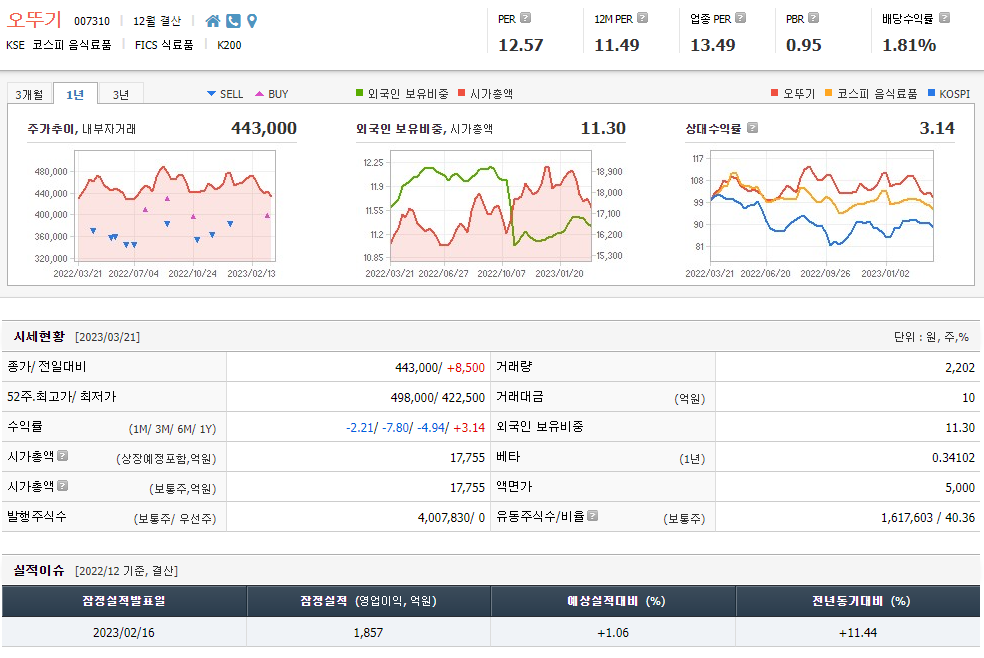Screen dimensions: 984x658
Task: Click the 52-week range 498,000/ 422,500
Action: (x=438, y=398)
